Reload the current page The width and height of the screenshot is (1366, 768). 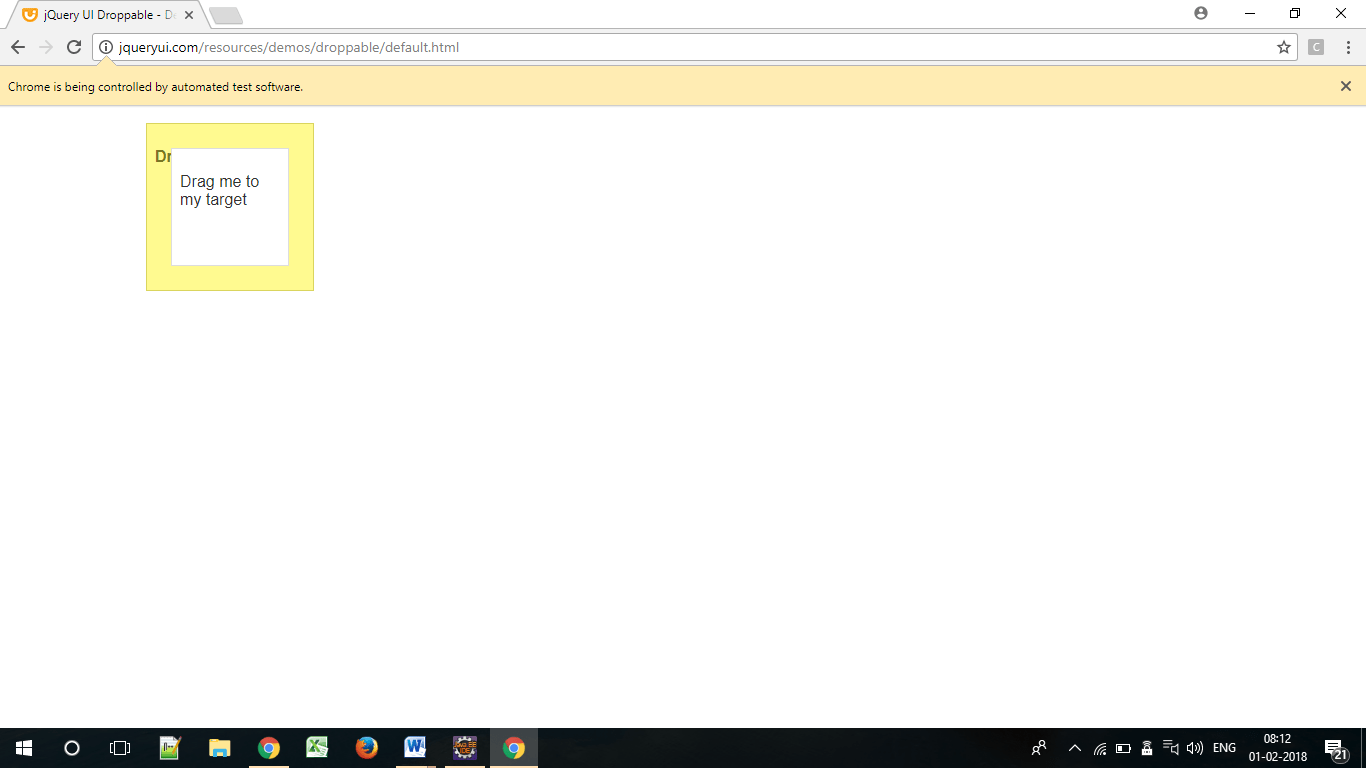[72, 46]
